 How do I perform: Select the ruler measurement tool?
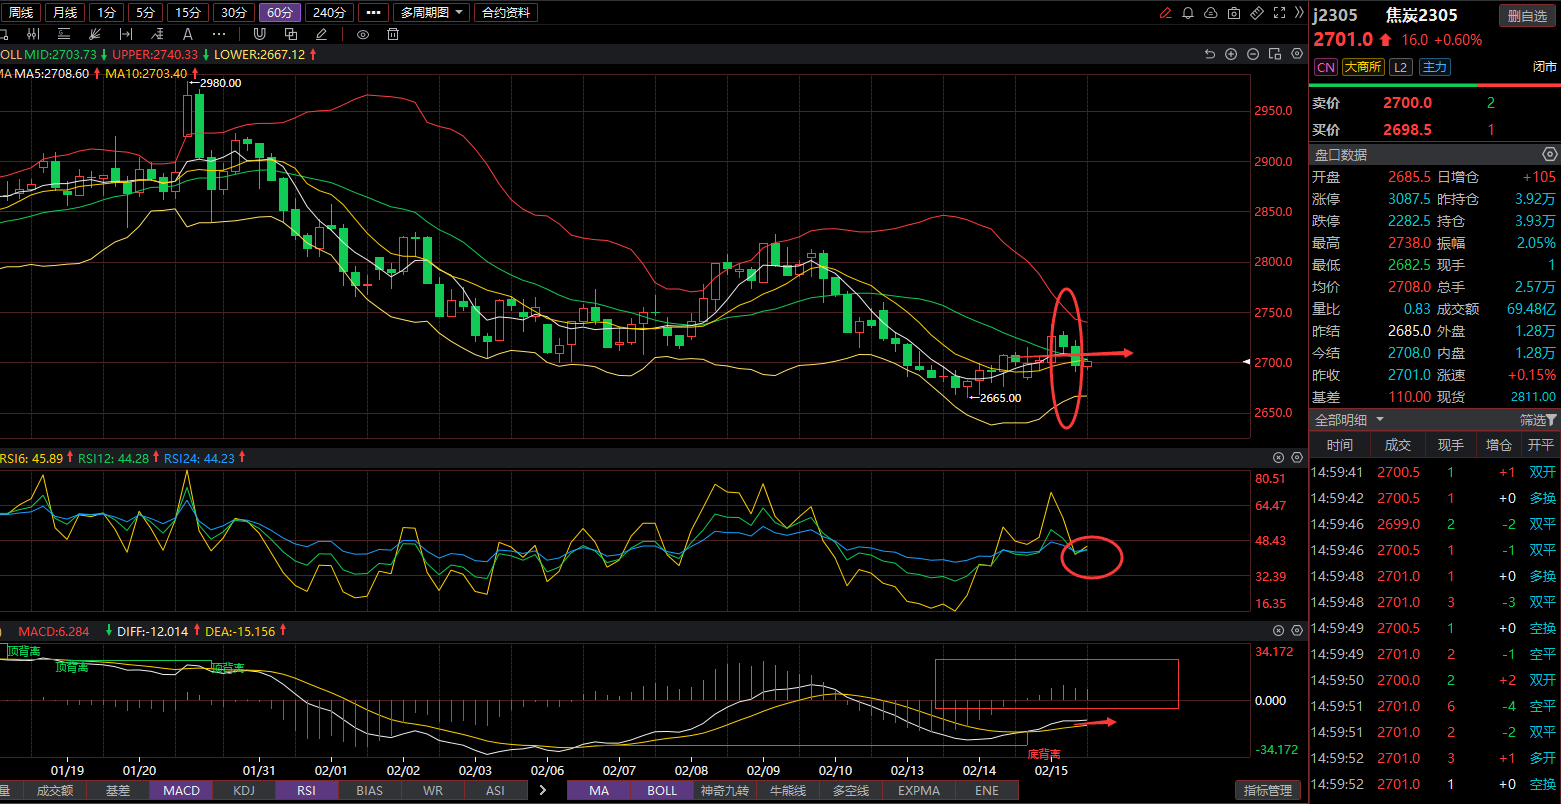point(1258,13)
